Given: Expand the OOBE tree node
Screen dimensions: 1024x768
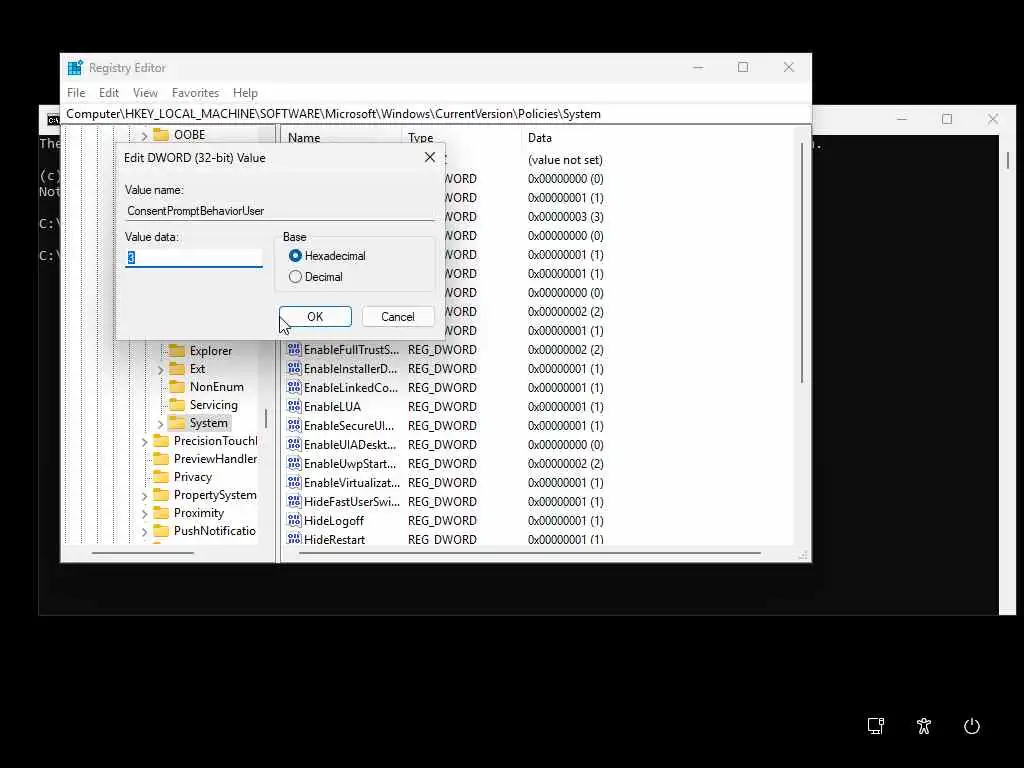Looking at the screenshot, I should tap(144, 136).
